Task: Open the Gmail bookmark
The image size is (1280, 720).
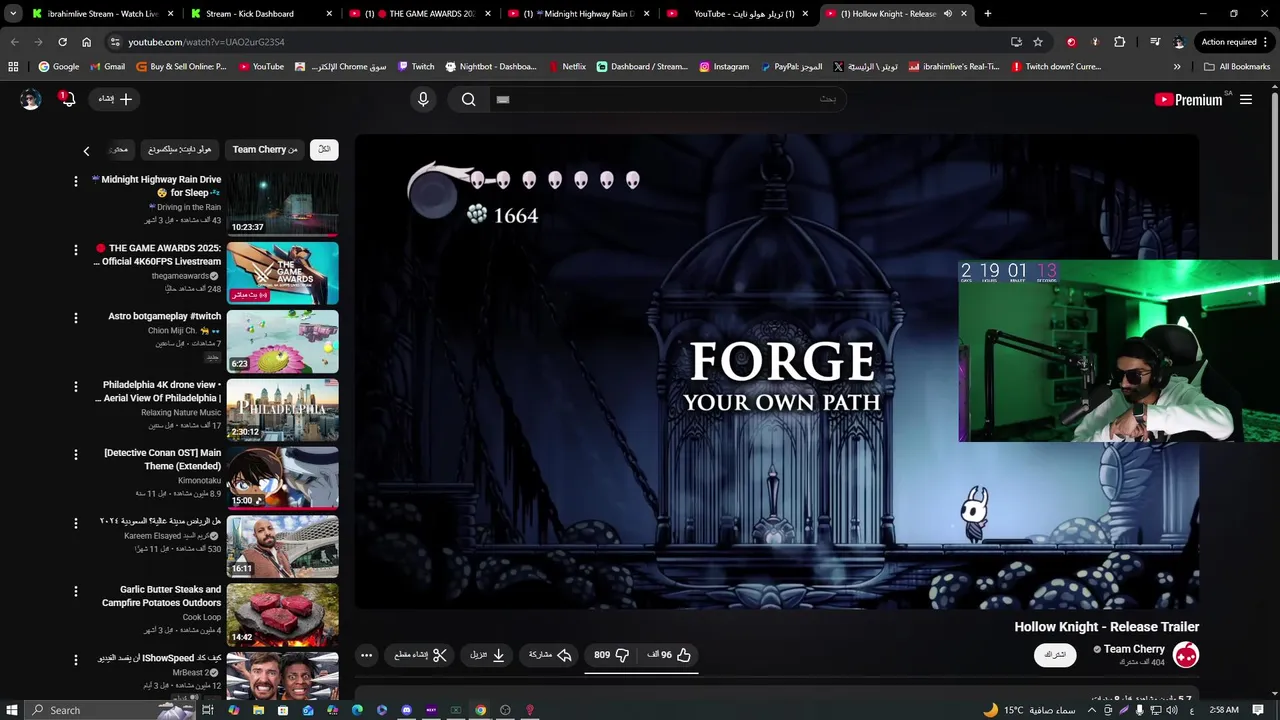Action: (108, 67)
